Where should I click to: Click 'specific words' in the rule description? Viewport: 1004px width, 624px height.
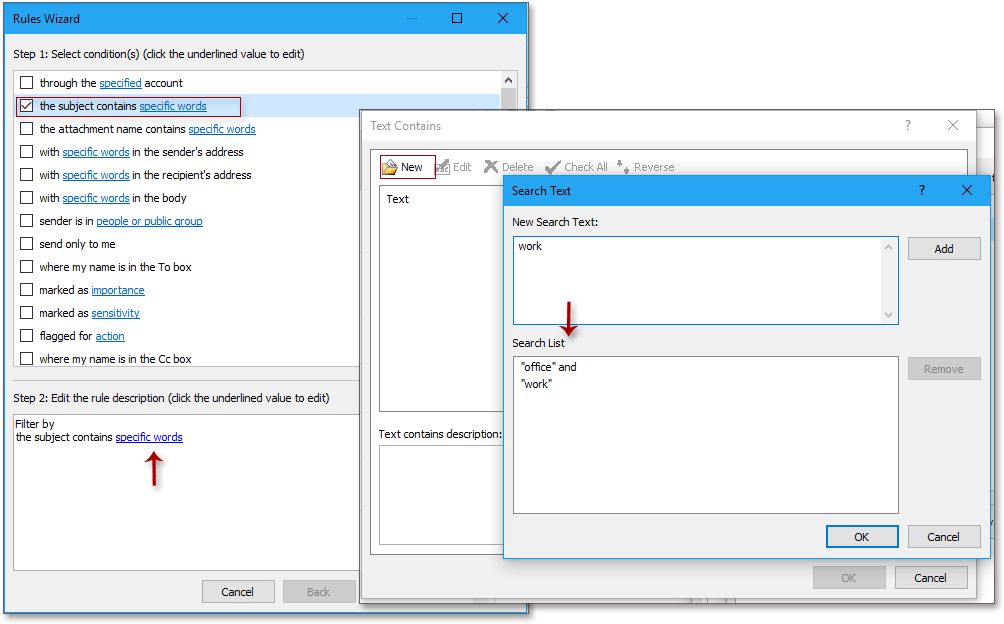point(148,437)
